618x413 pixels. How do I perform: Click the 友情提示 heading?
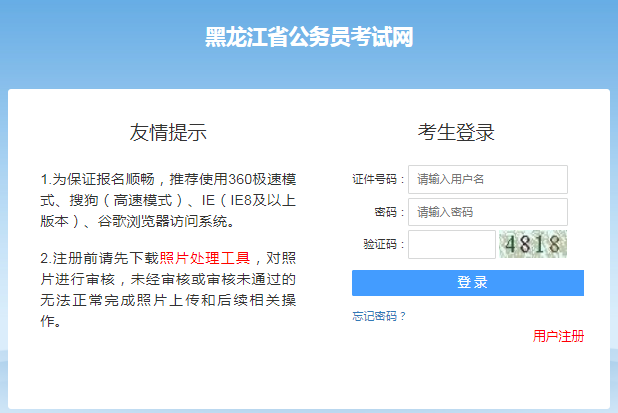[168, 133]
